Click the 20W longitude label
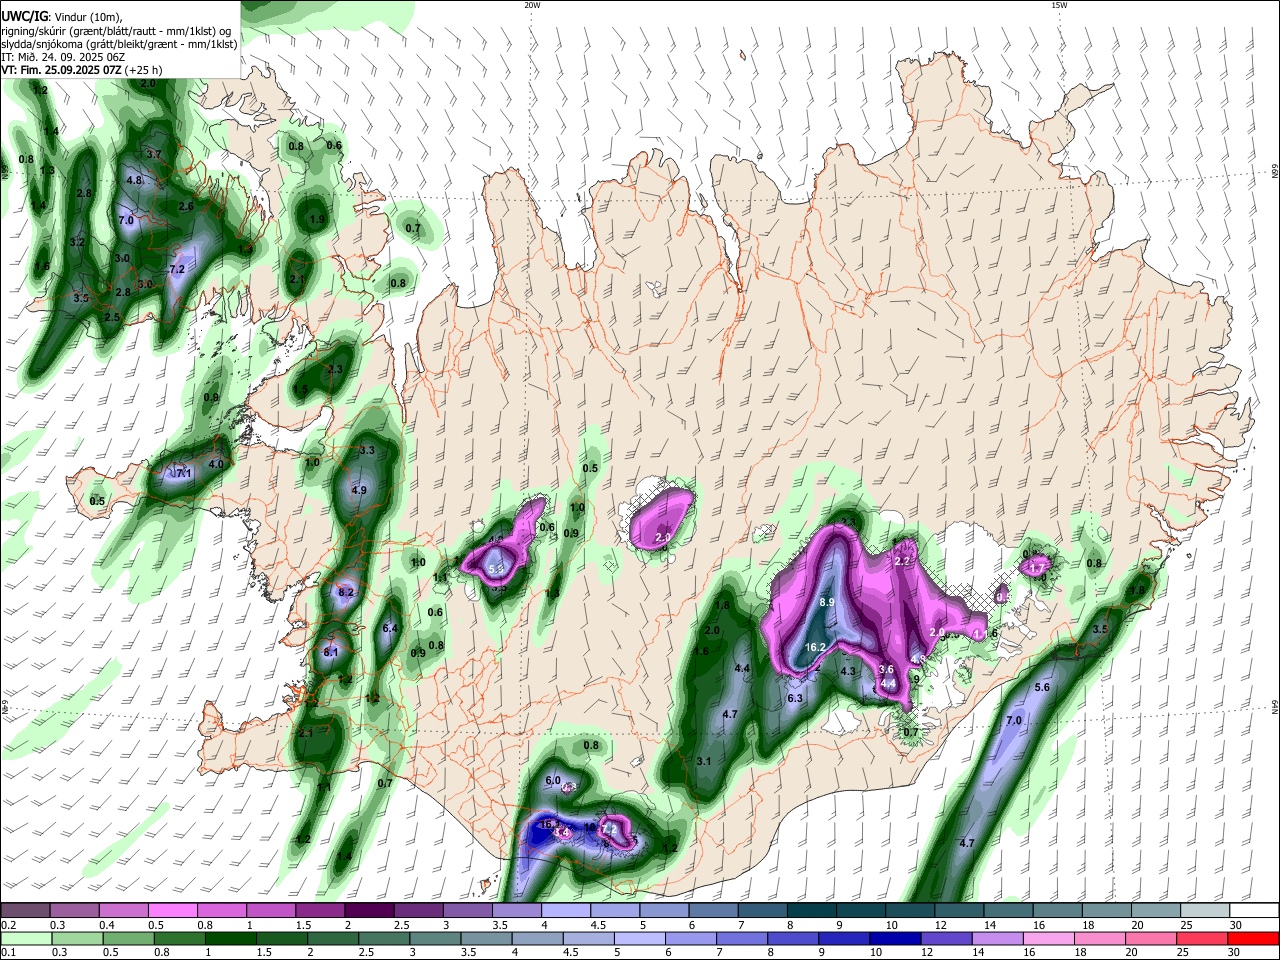Viewport: 1280px width, 960px height. [x=532, y=5]
